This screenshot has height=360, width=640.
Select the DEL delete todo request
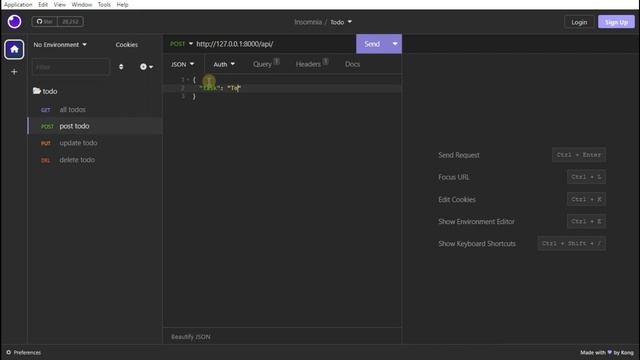coord(95,160)
